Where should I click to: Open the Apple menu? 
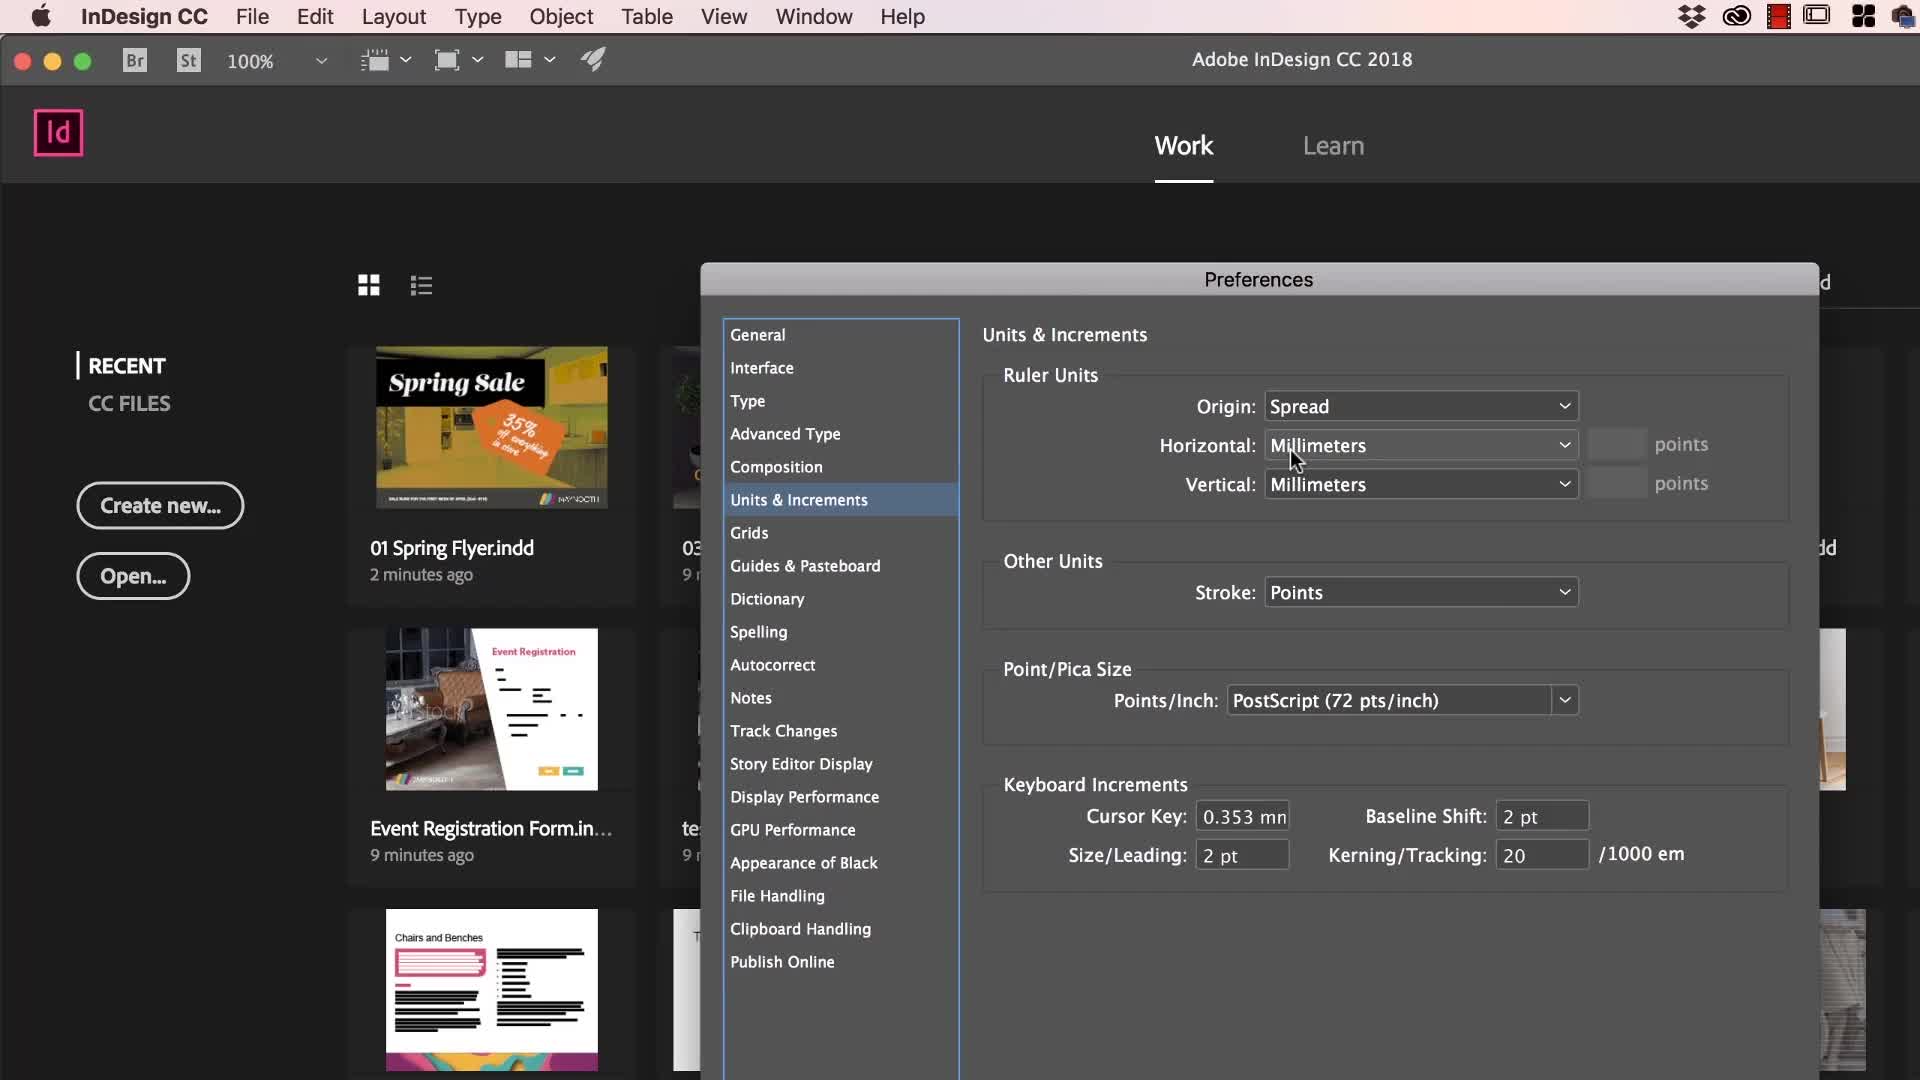coord(41,16)
